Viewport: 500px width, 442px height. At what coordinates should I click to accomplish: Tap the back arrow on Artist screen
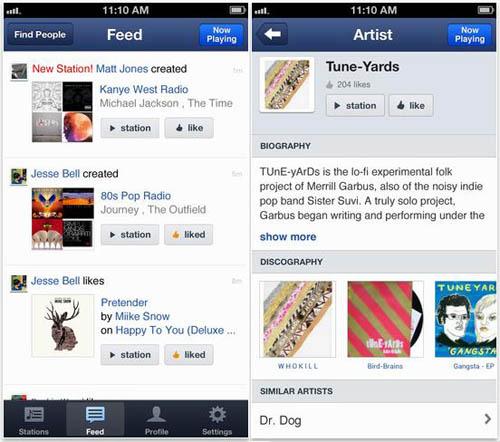[x=272, y=34]
